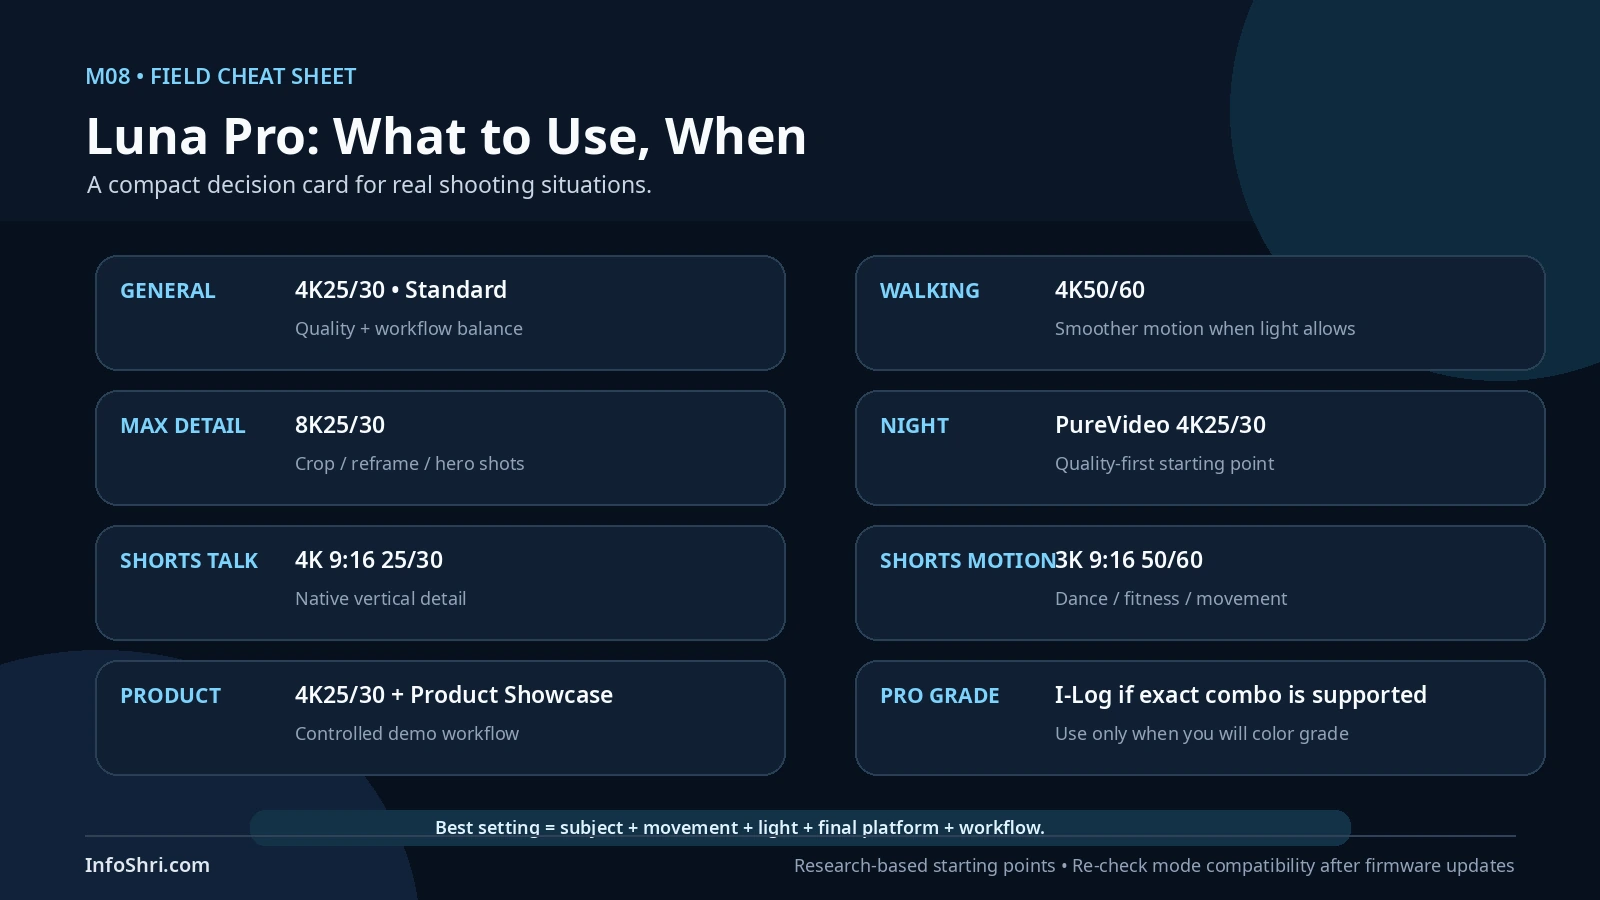The width and height of the screenshot is (1600, 900).
Task: Click 'Quality + workflow balance' description
Action: (409, 329)
